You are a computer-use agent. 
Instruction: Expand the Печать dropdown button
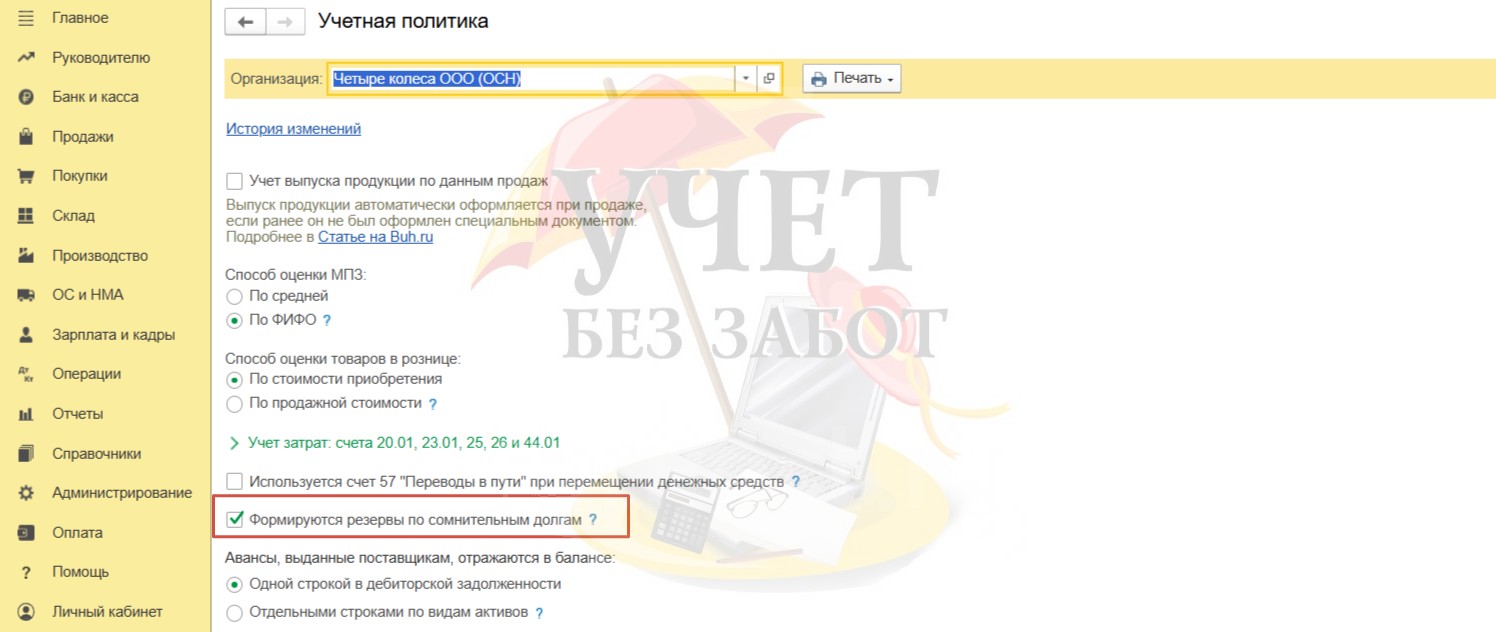(852, 78)
